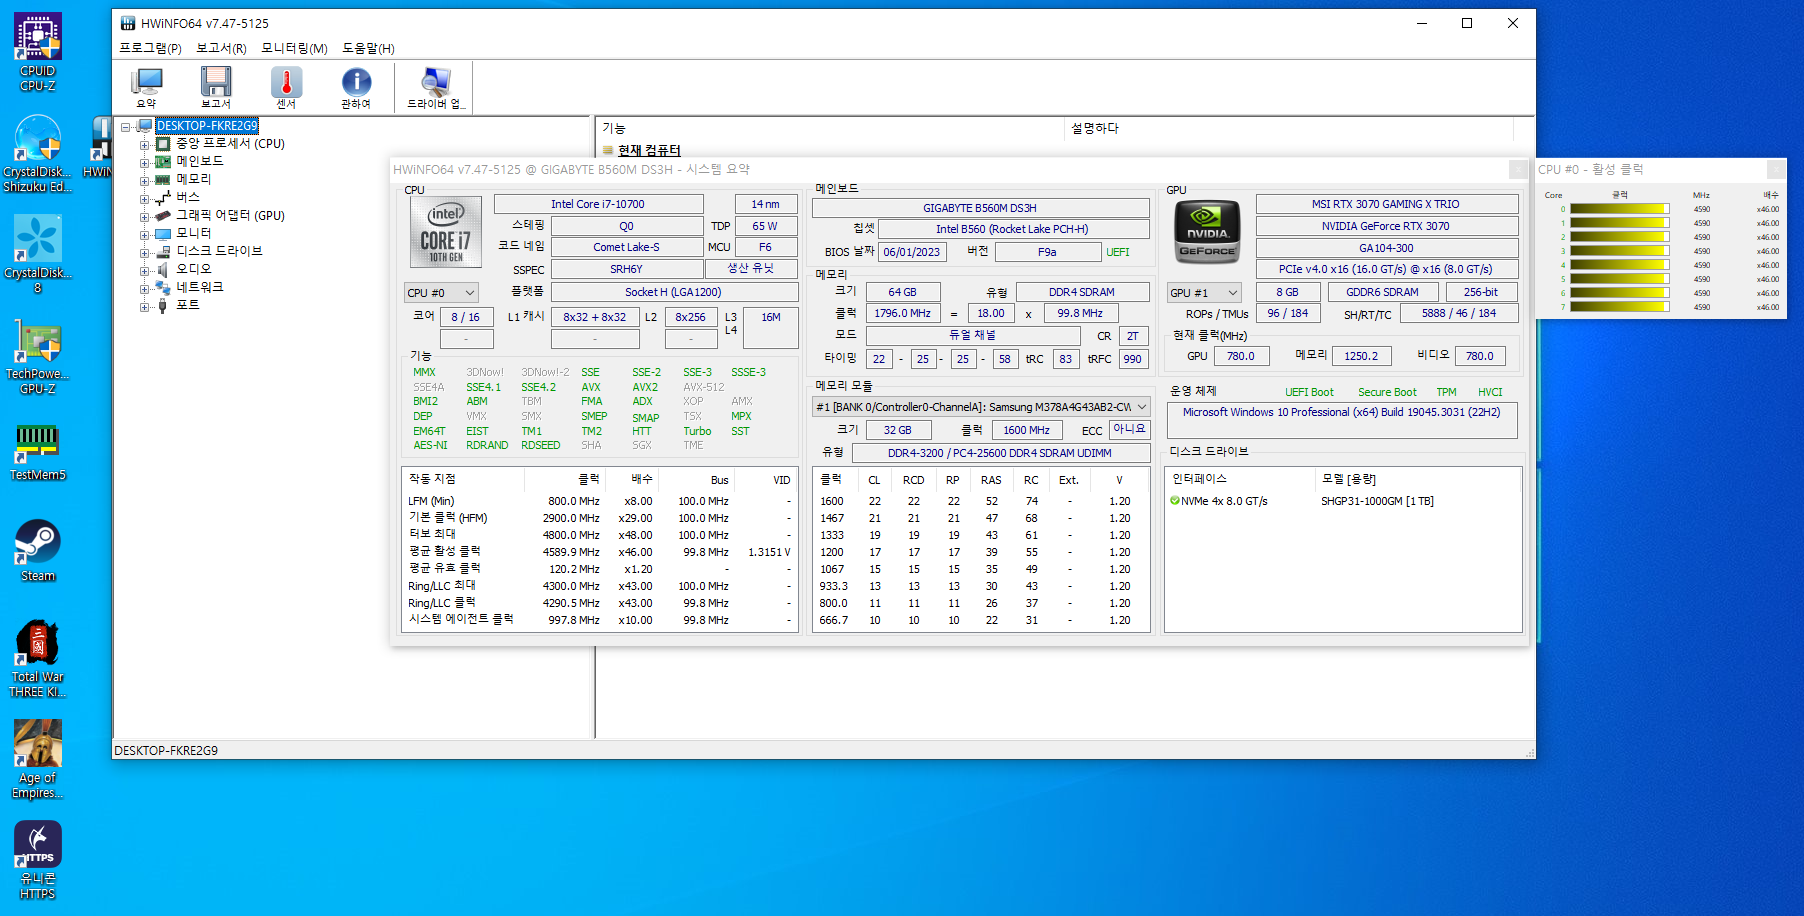Screen dimensions: 1804x916
Task: Click the 평균 활성 클럭 row
Action: coord(600,552)
